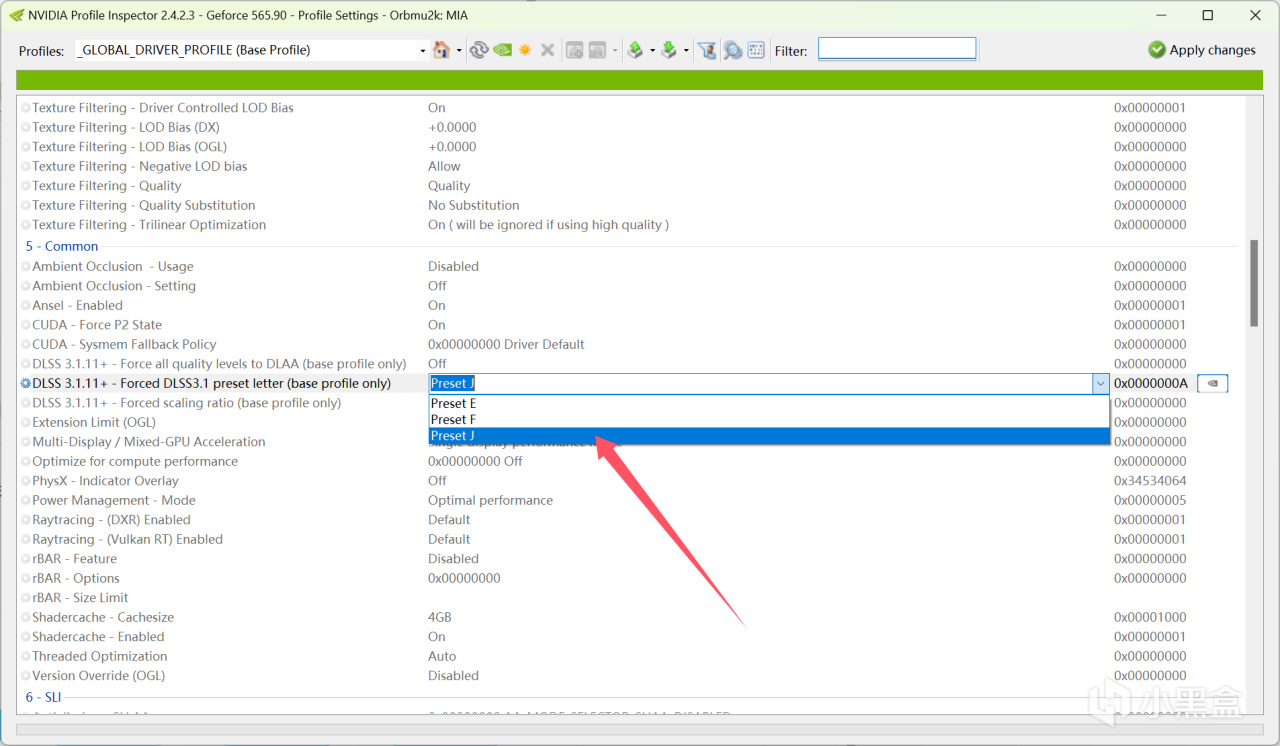Select the rBAR - Feature row
1280x746 pixels.
coord(75,558)
